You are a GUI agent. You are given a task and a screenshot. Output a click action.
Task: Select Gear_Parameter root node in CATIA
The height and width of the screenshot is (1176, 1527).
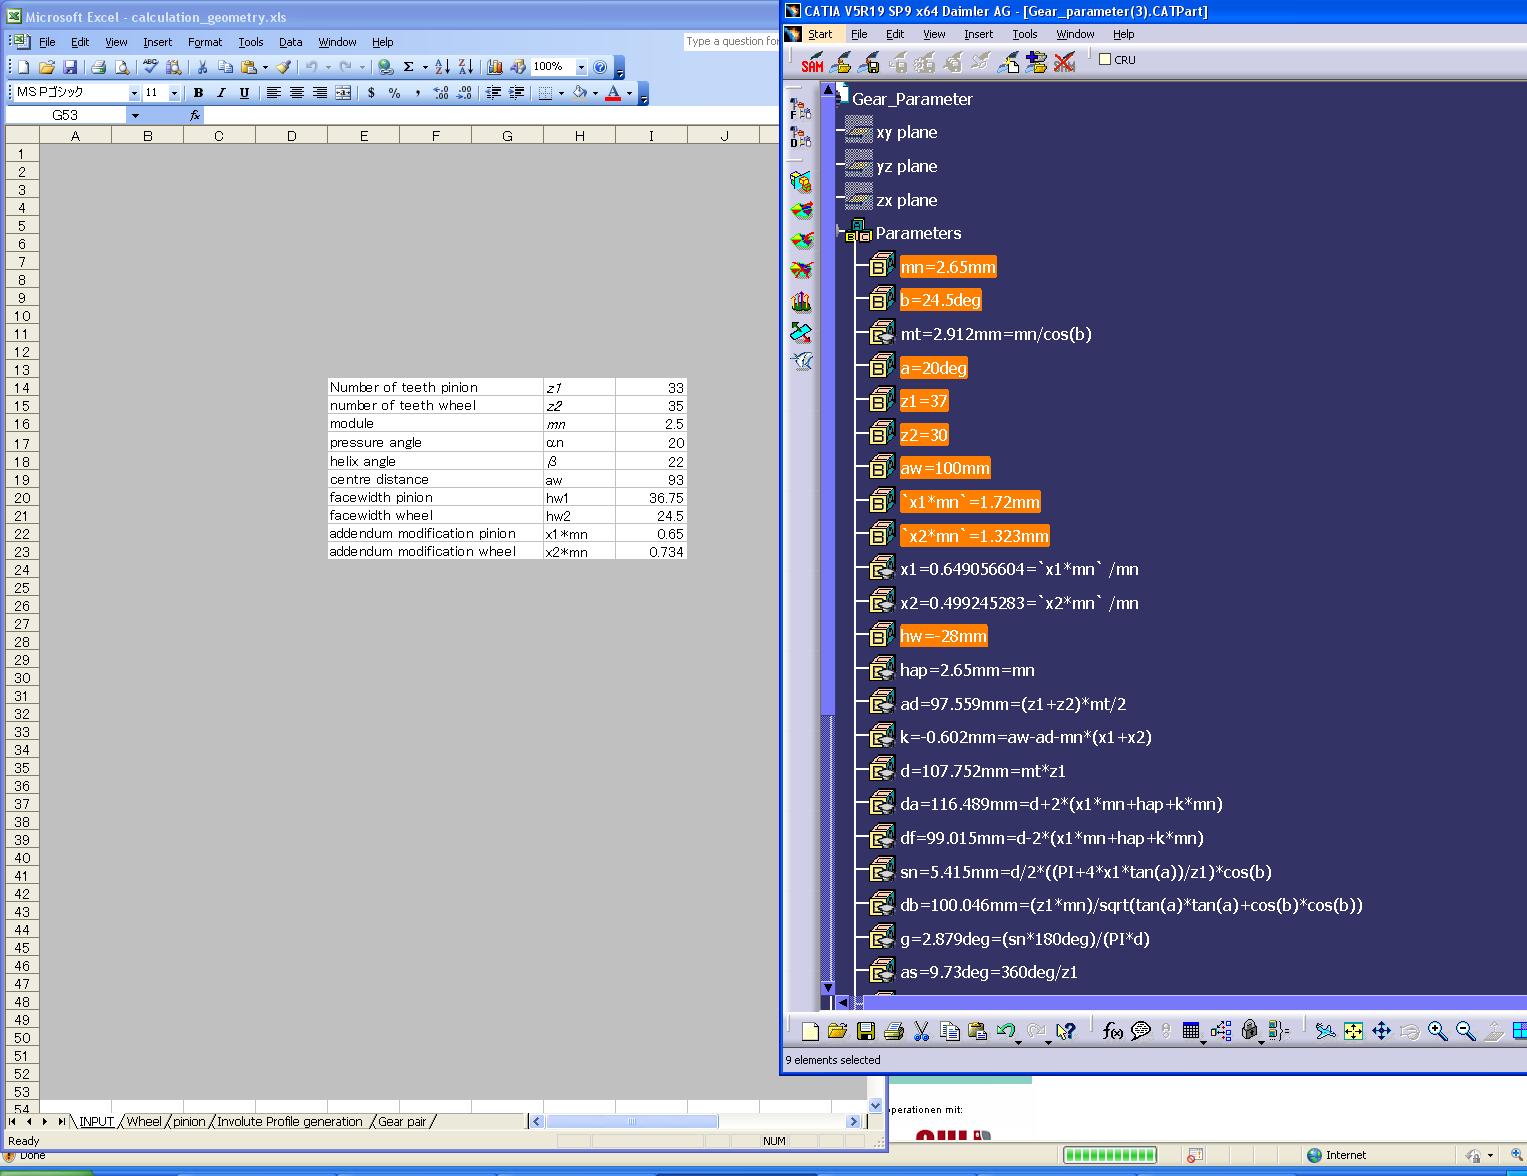pyautogui.click(x=912, y=99)
